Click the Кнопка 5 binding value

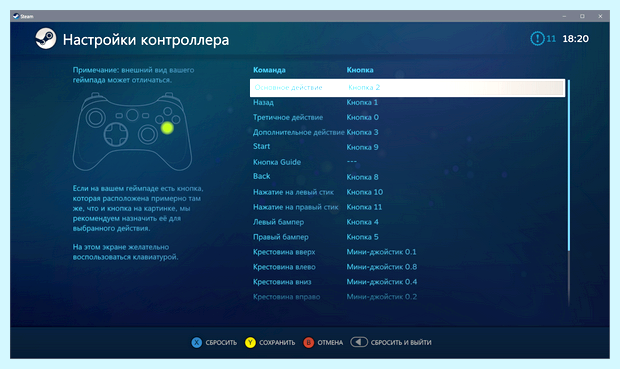[362, 237]
